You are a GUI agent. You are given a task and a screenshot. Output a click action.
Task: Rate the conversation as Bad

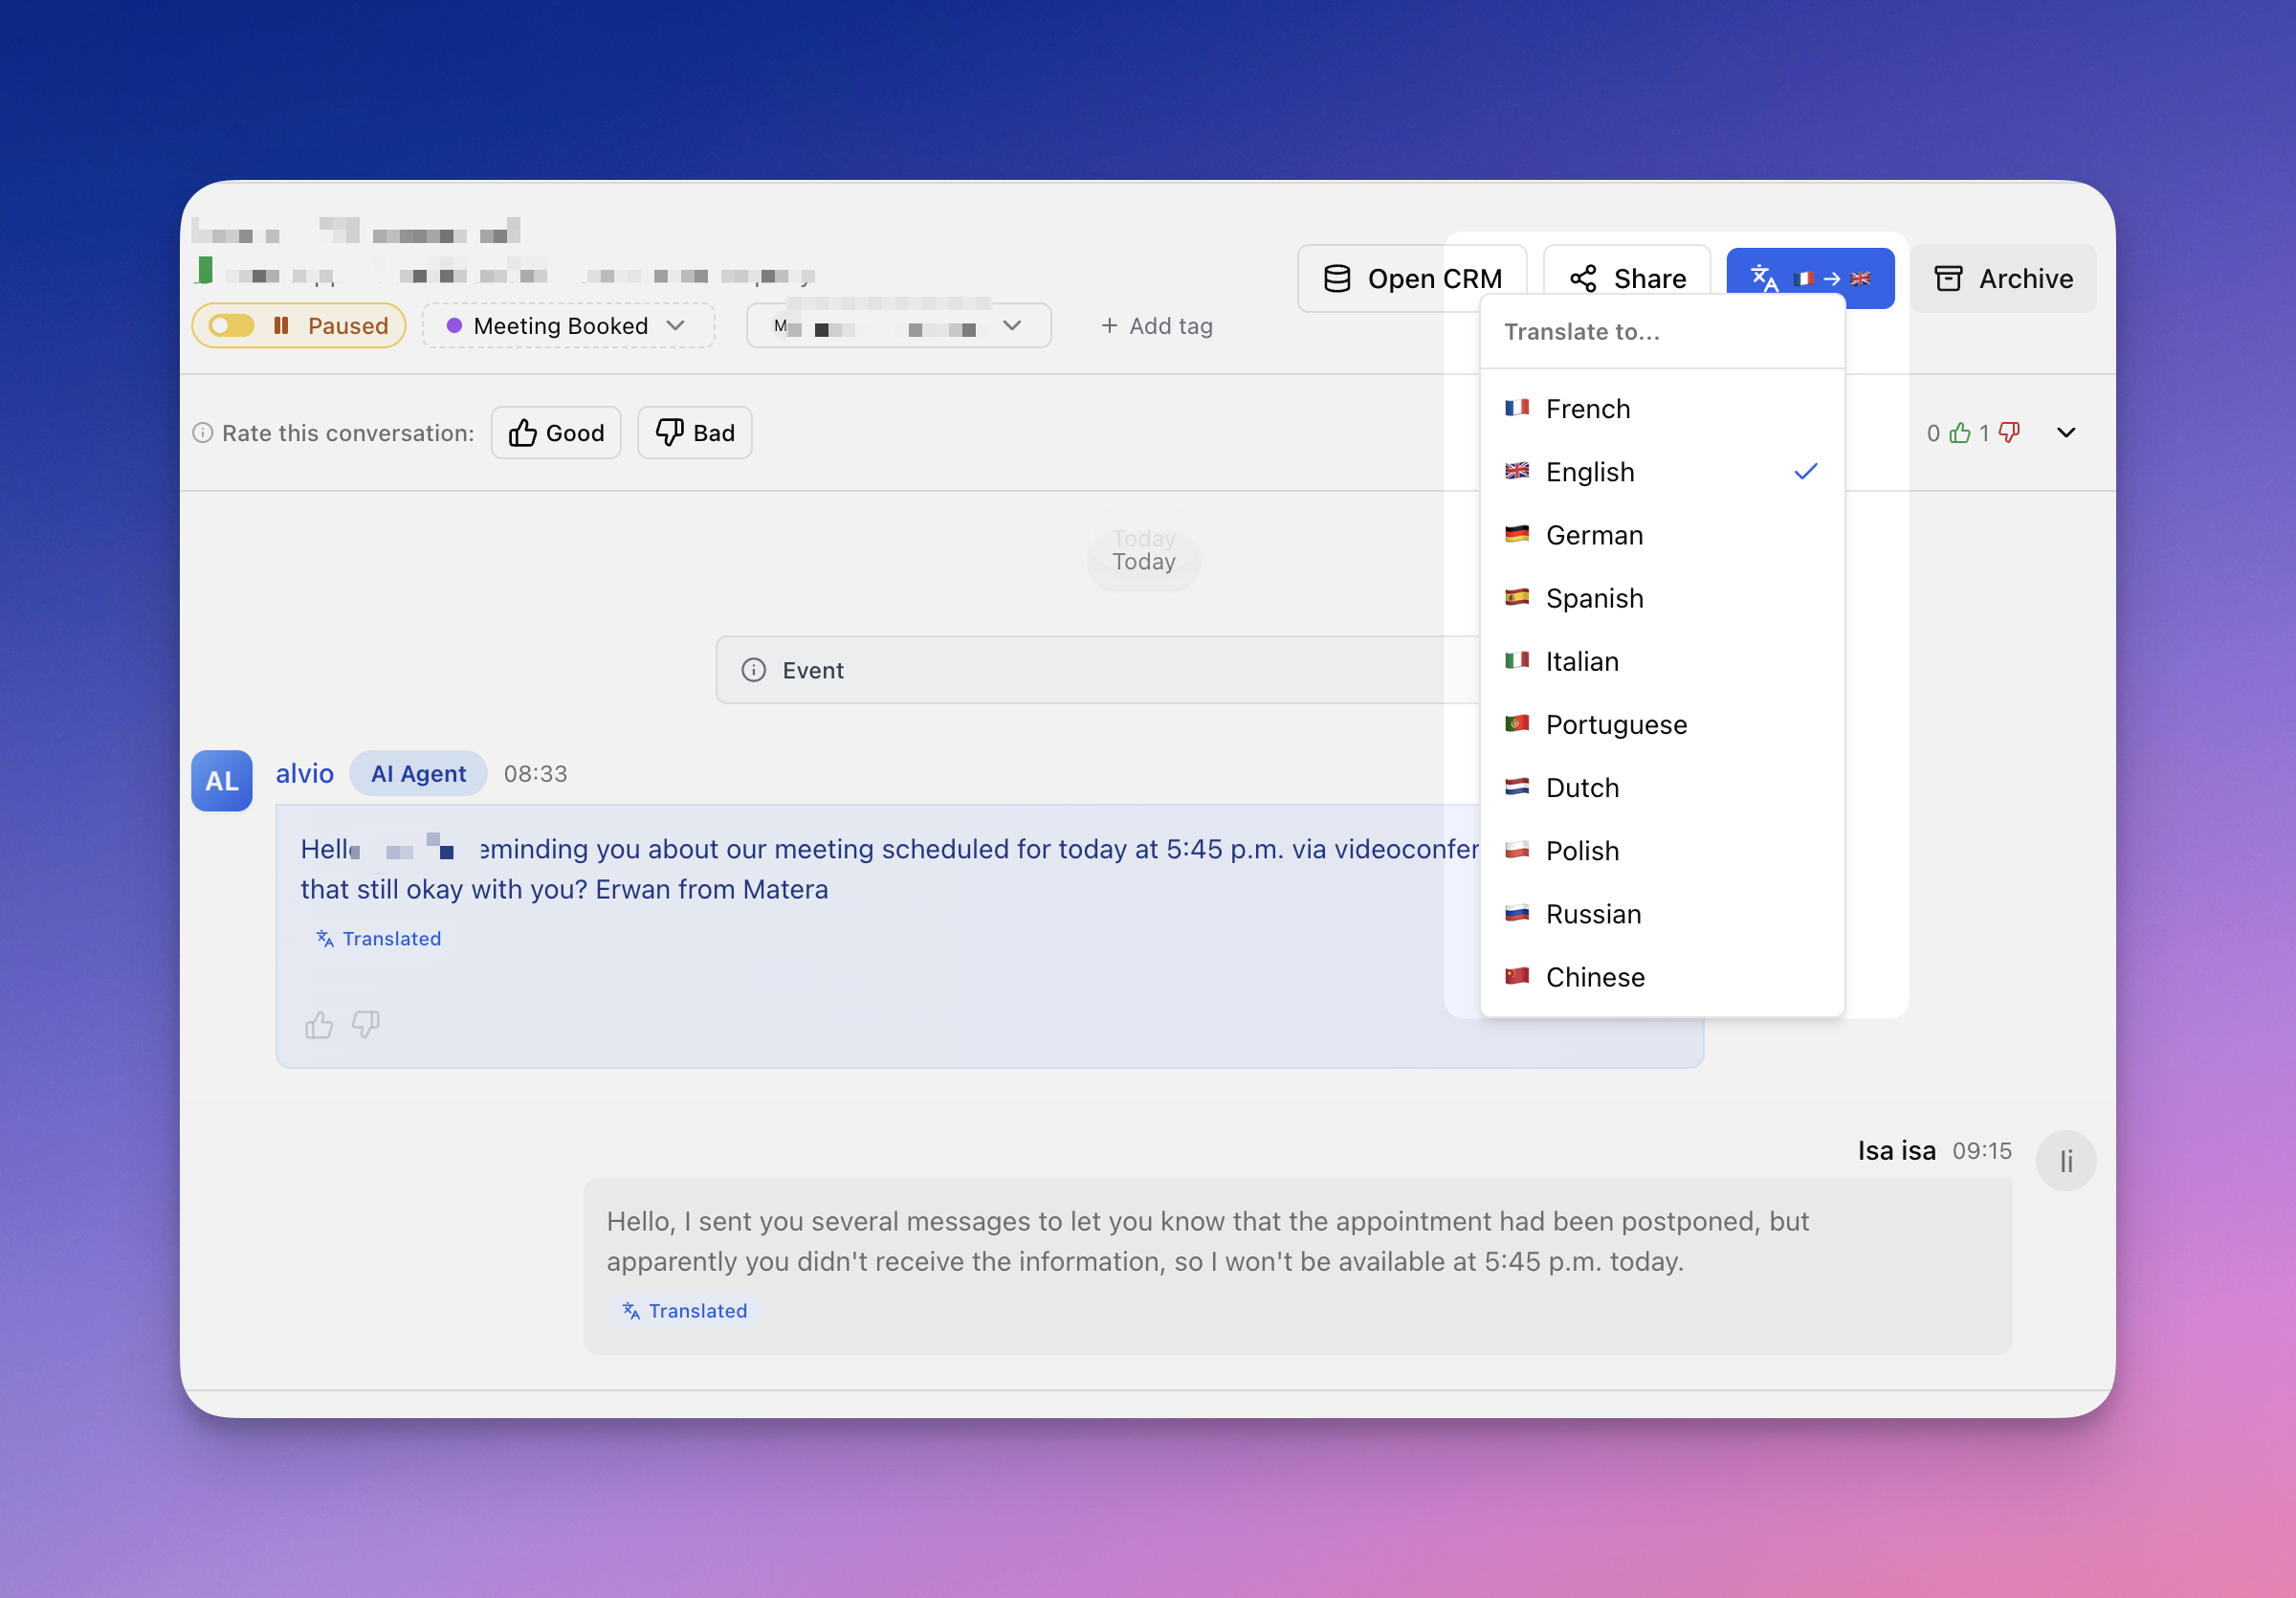coord(694,433)
